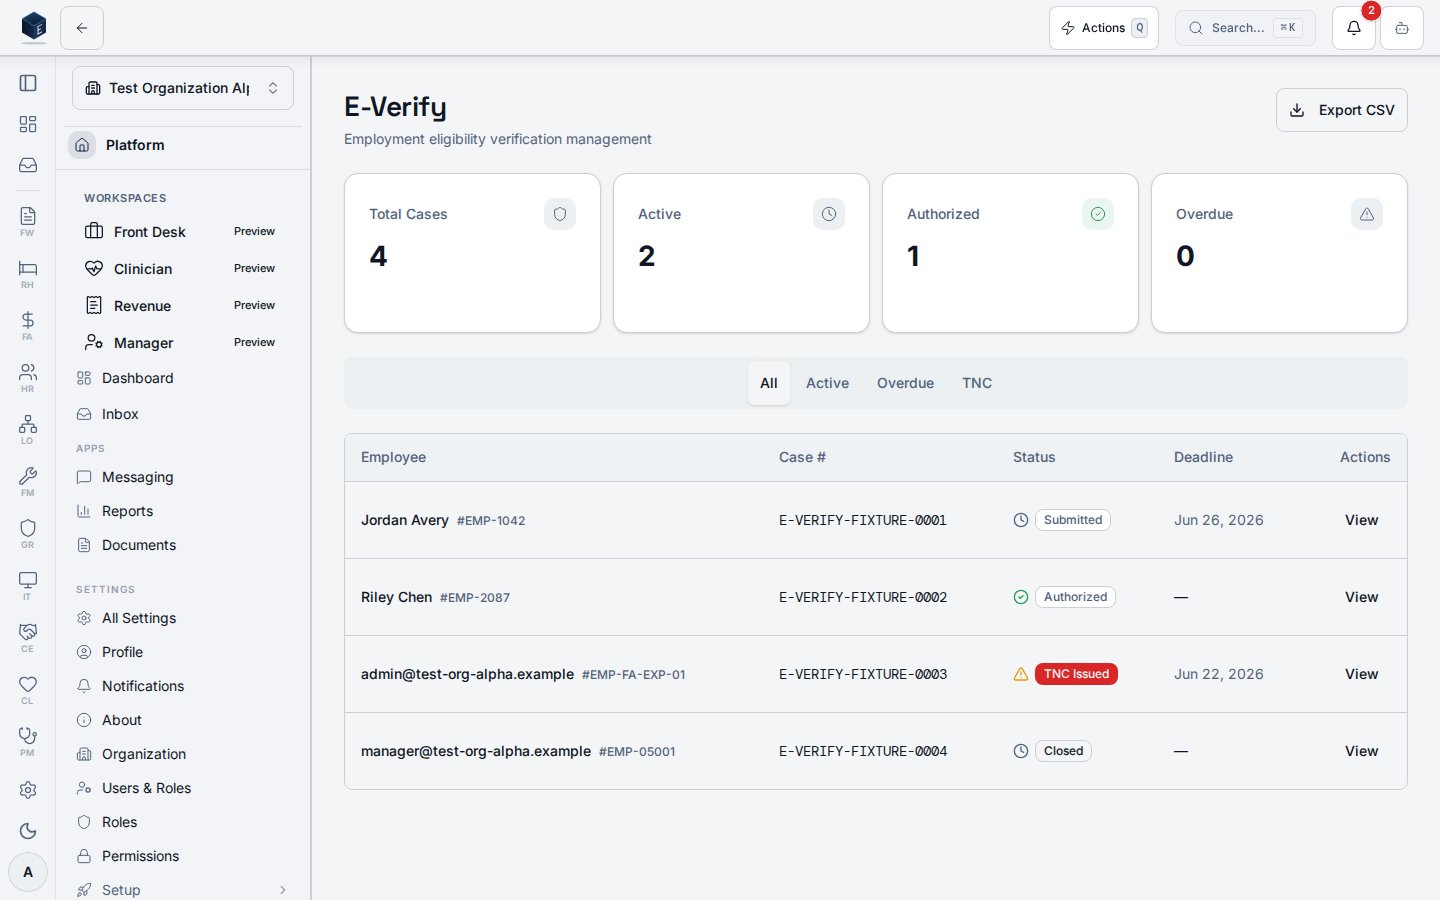Open Documents in sidebar

[x=183, y=545]
